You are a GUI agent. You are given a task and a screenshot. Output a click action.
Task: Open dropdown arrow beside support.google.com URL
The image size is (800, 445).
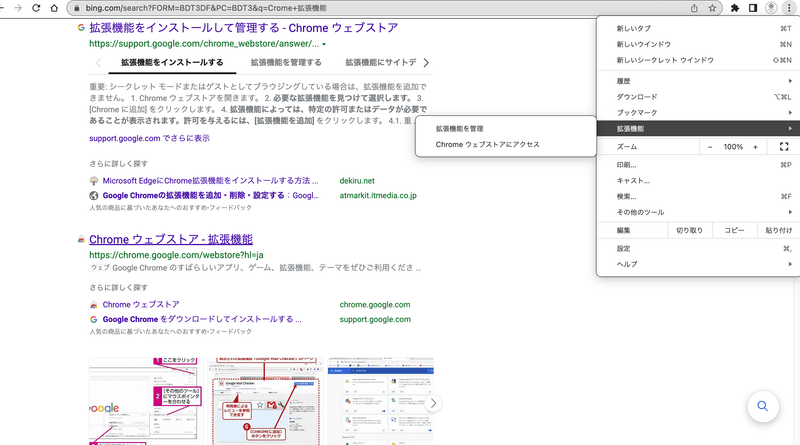click(x=324, y=44)
